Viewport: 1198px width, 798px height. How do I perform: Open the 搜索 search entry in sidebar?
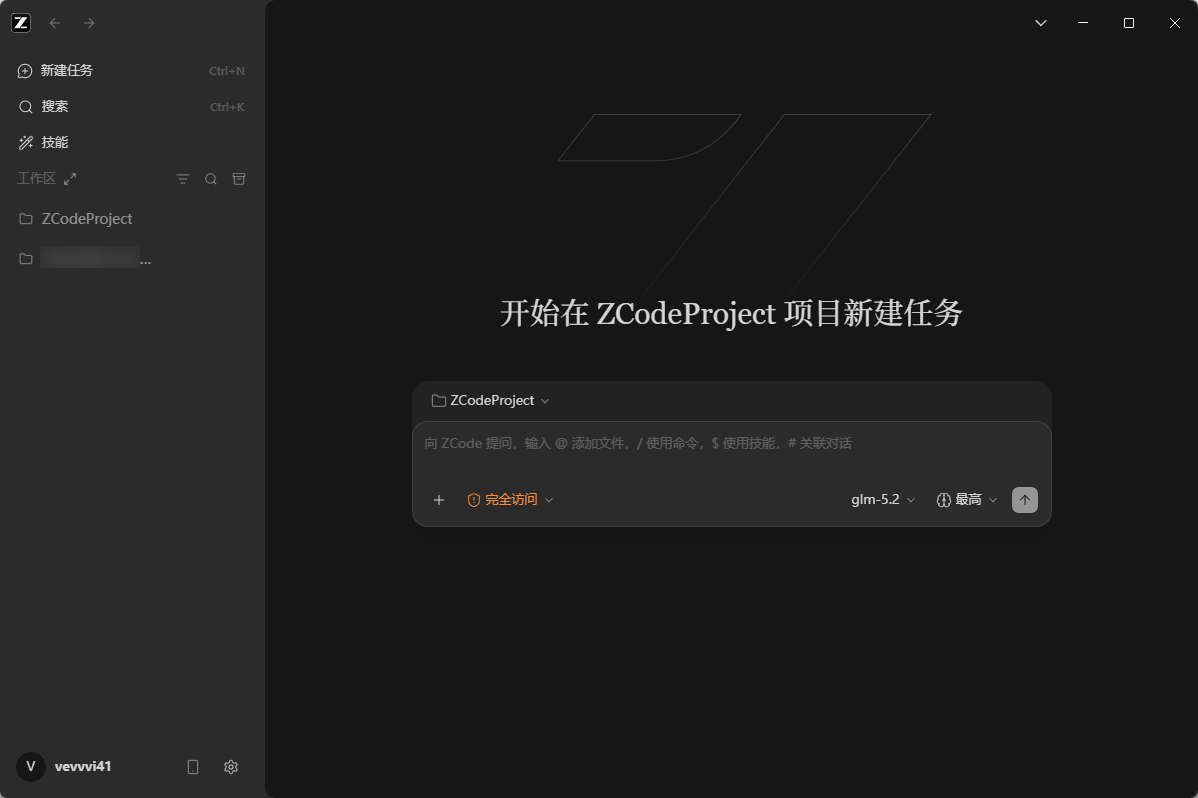tap(131, 106)
